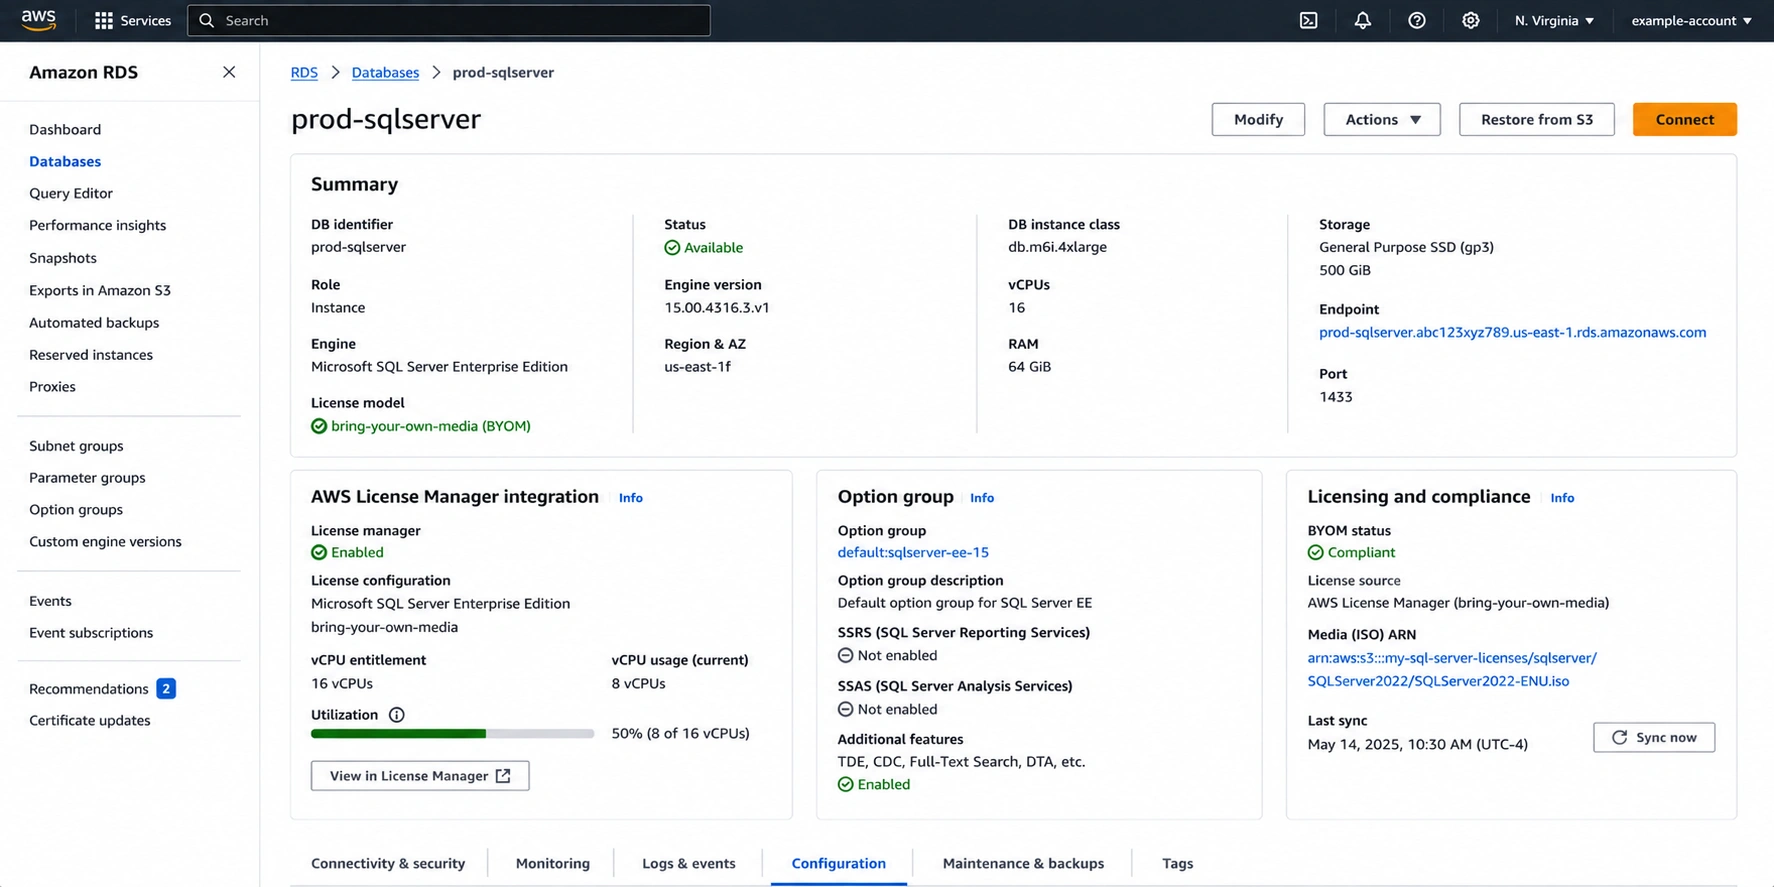Click the vCPU utilization progress bar

[452, 734]
